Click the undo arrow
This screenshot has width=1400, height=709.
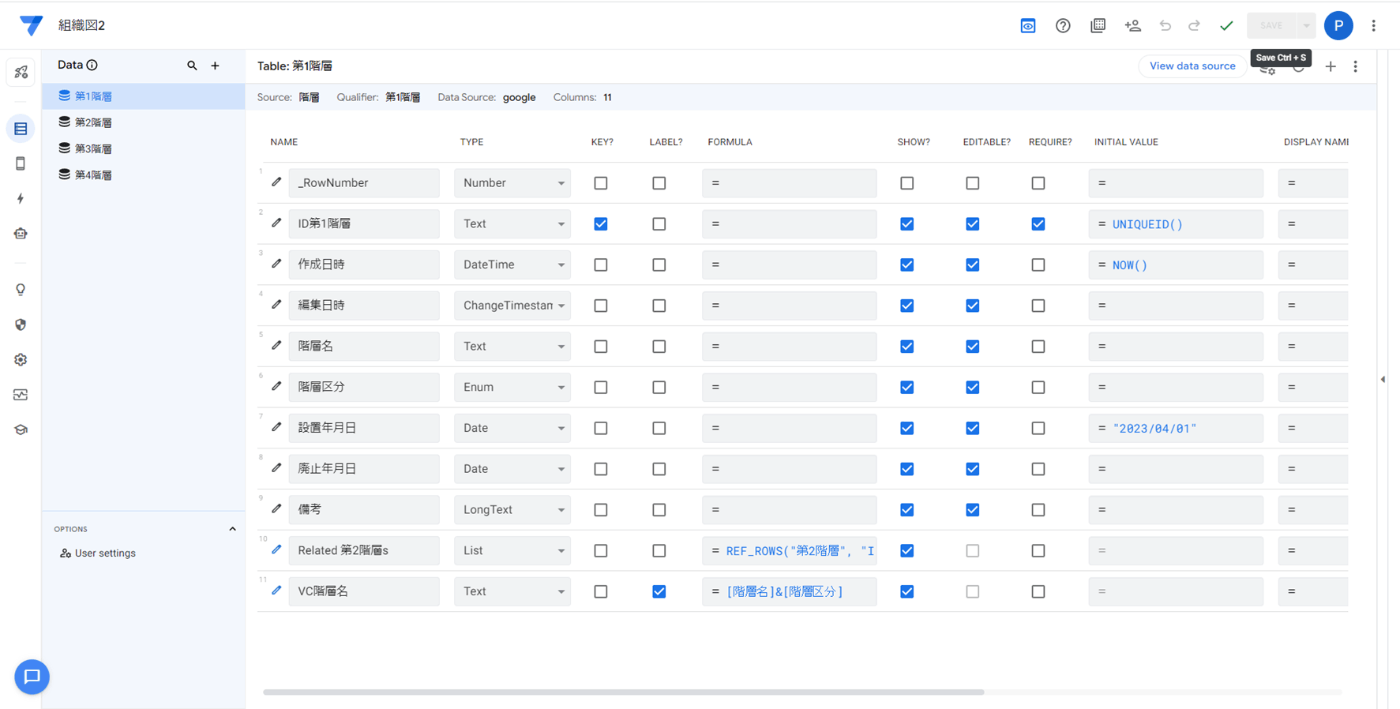click(1165, 26)
